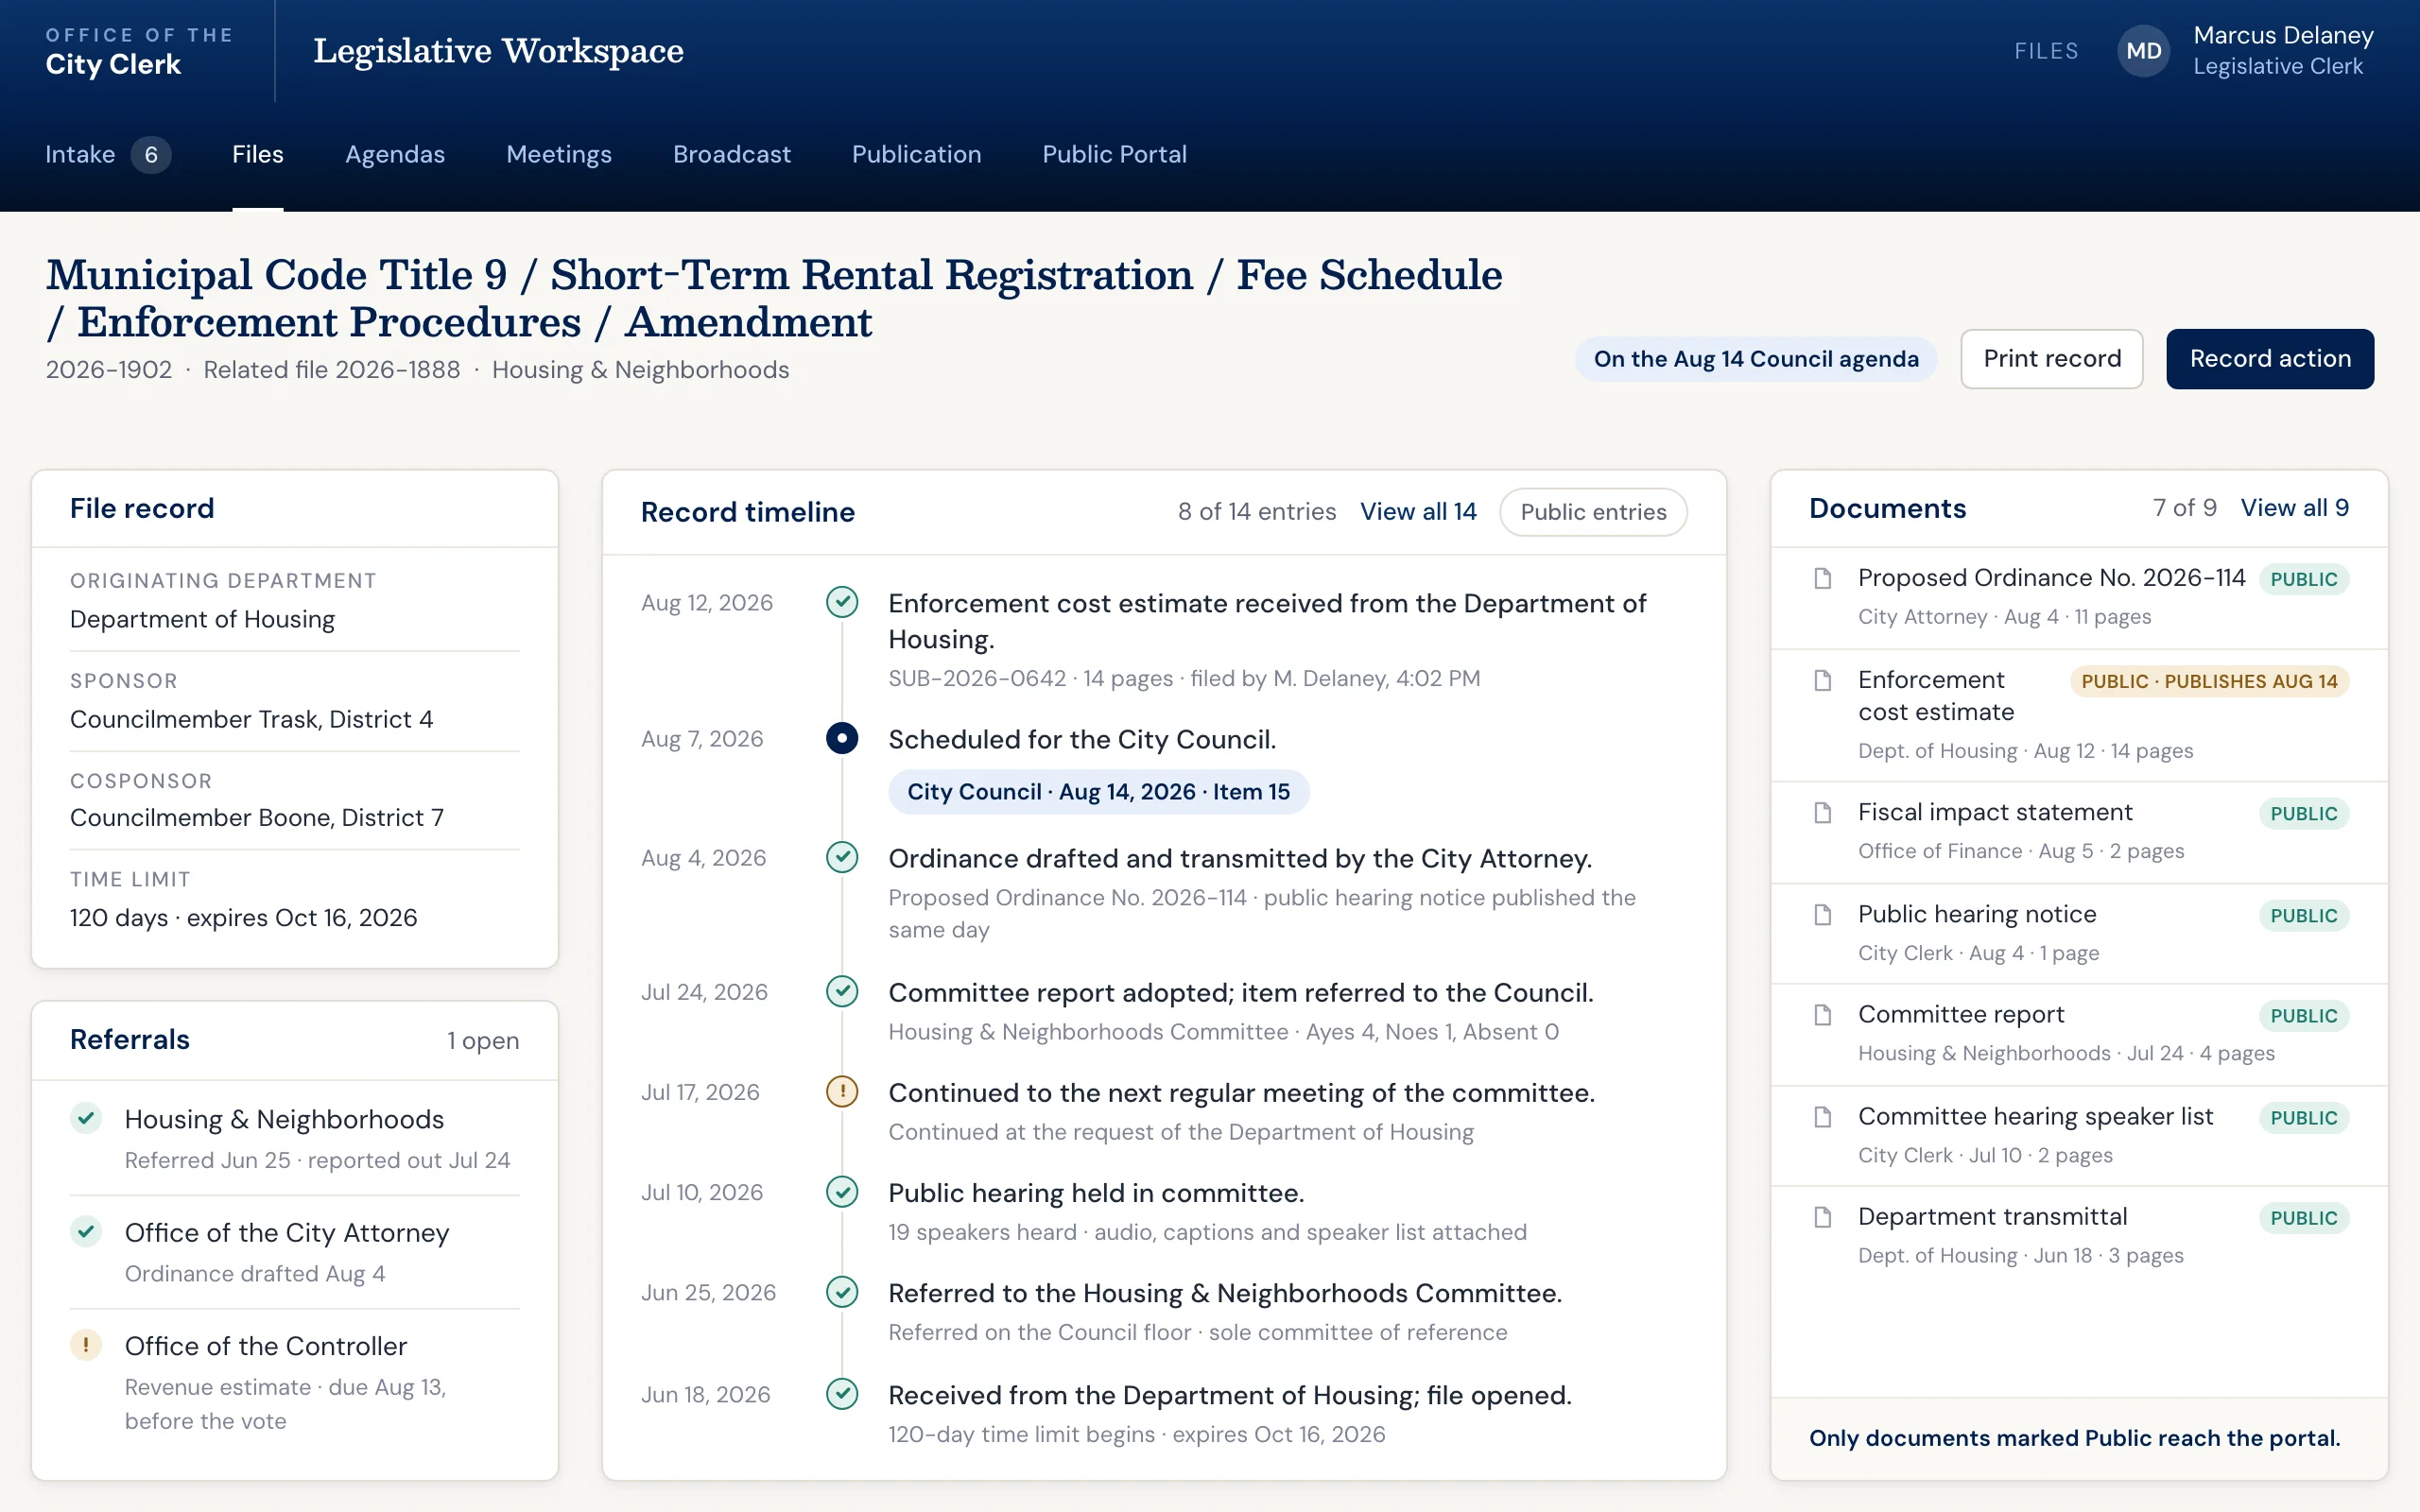Click the Office of the Controller warning icon
Viewport: 2420px width, 1512px height.
coord(86,1345)
